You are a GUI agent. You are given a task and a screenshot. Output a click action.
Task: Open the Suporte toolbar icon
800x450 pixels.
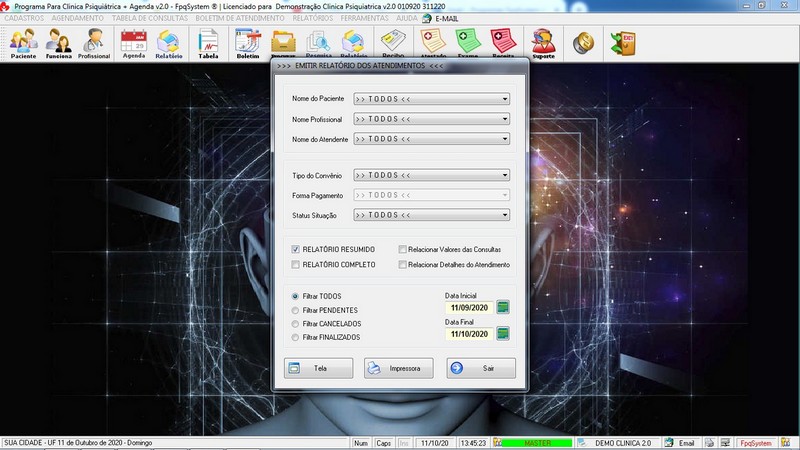(544, 44)
